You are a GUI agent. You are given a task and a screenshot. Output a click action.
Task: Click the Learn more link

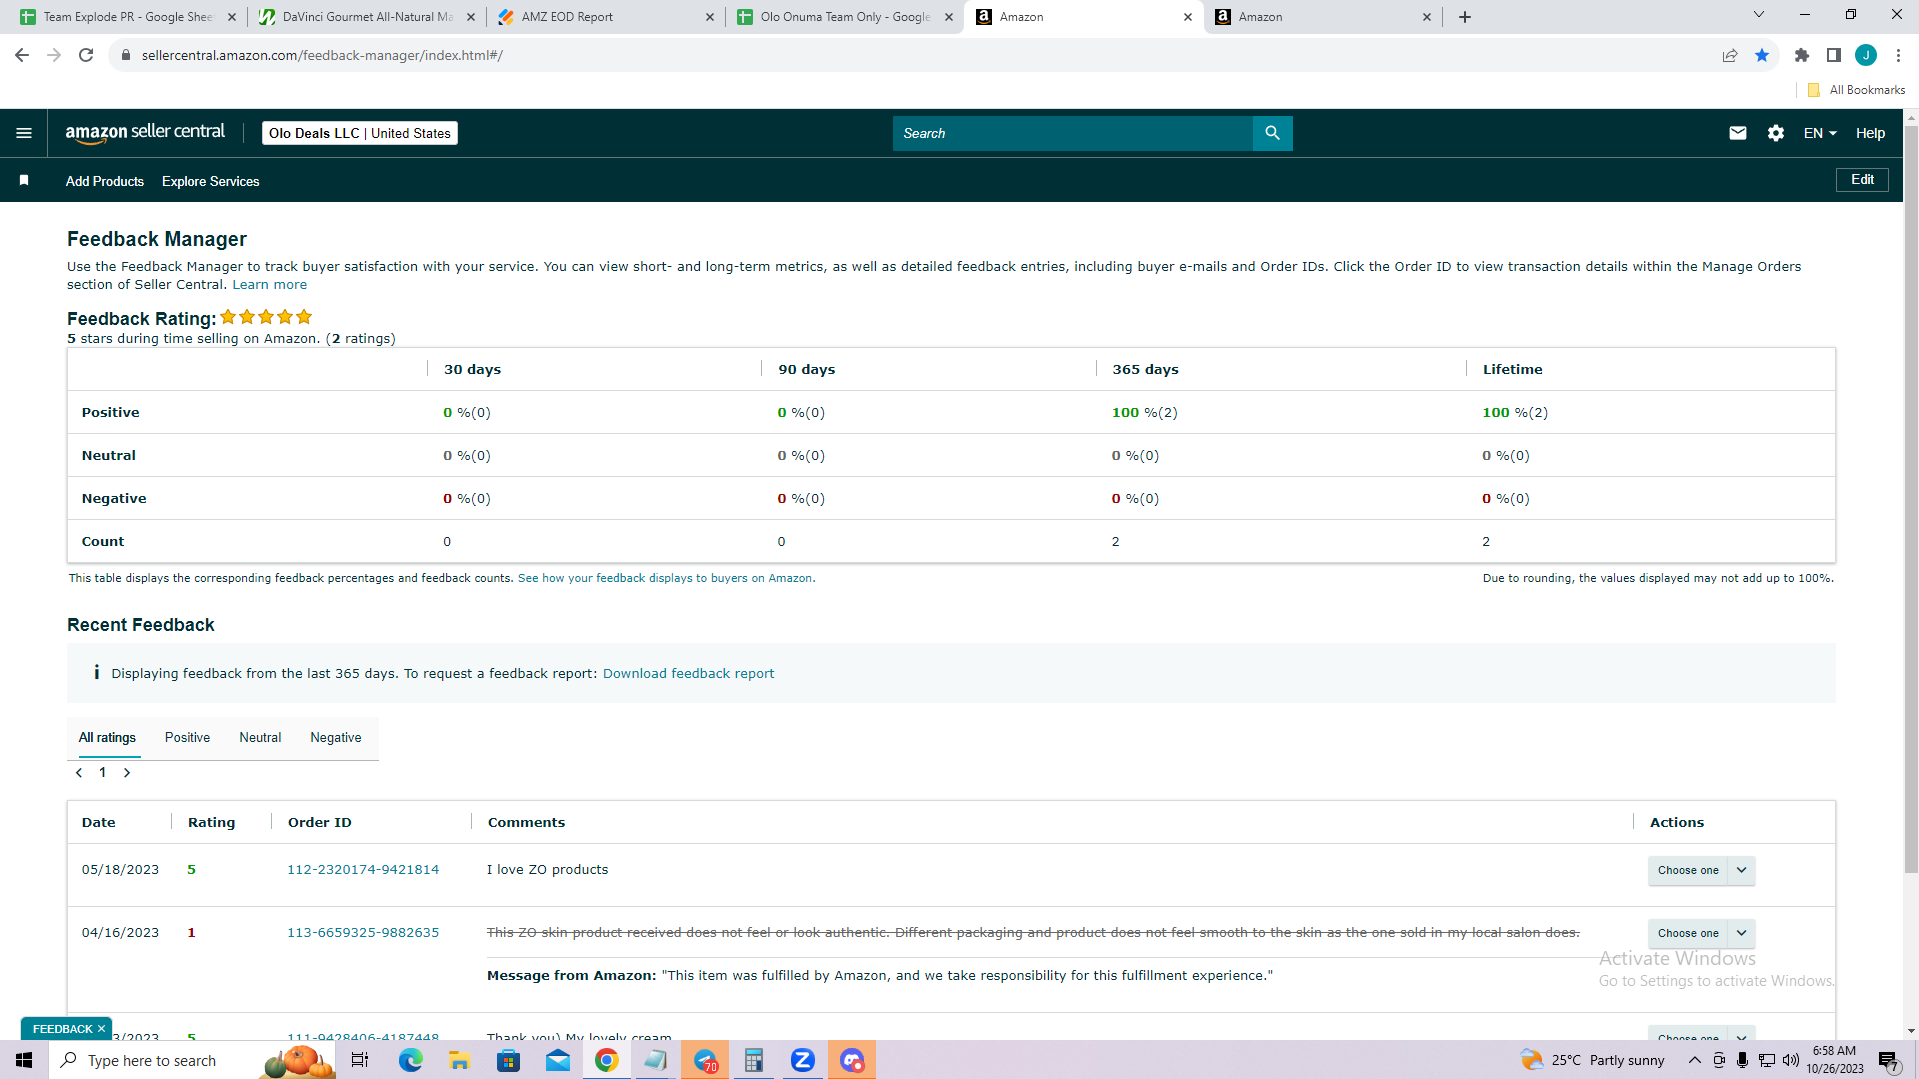(270, 285)
